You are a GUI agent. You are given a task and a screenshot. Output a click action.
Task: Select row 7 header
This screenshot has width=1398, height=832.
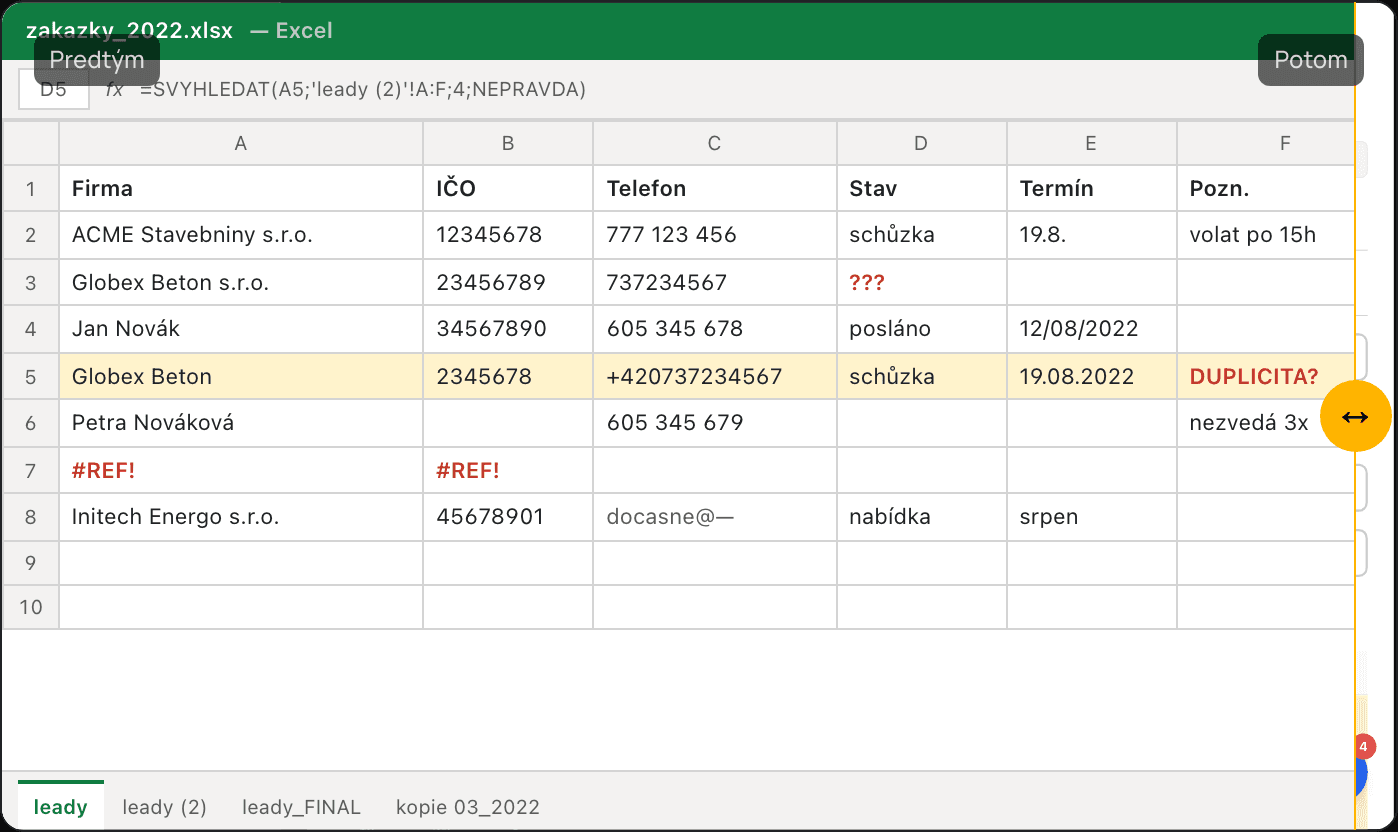31,470
